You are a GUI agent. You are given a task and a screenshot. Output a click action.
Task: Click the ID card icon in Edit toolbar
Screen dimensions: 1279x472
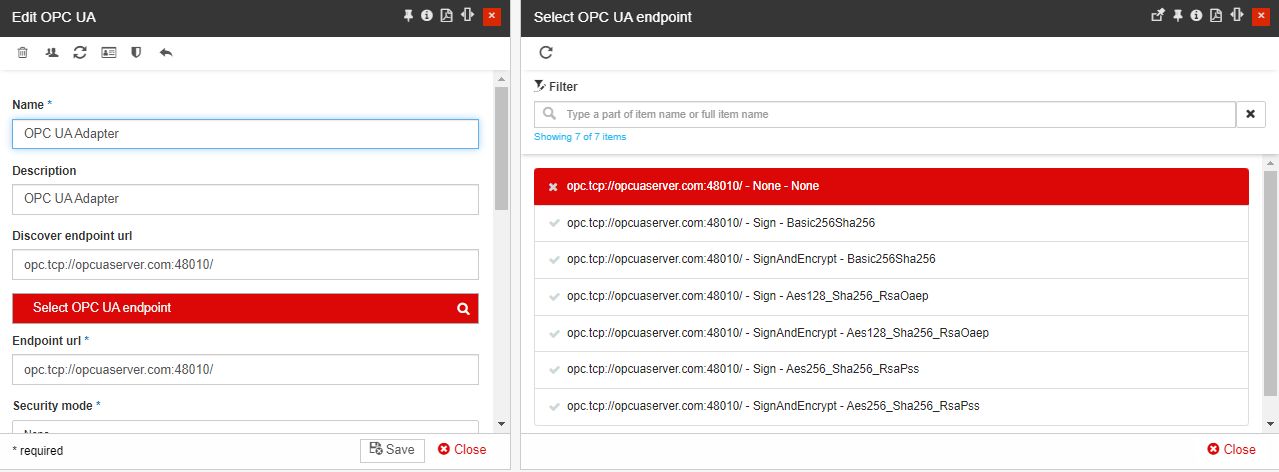pos(108,52)
